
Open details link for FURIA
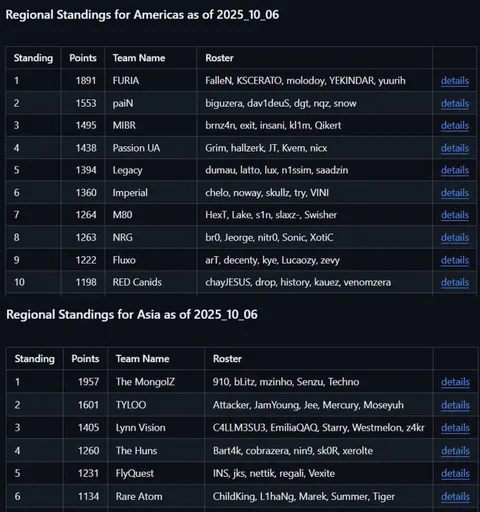pyautogui.click(x=455, y=81)
